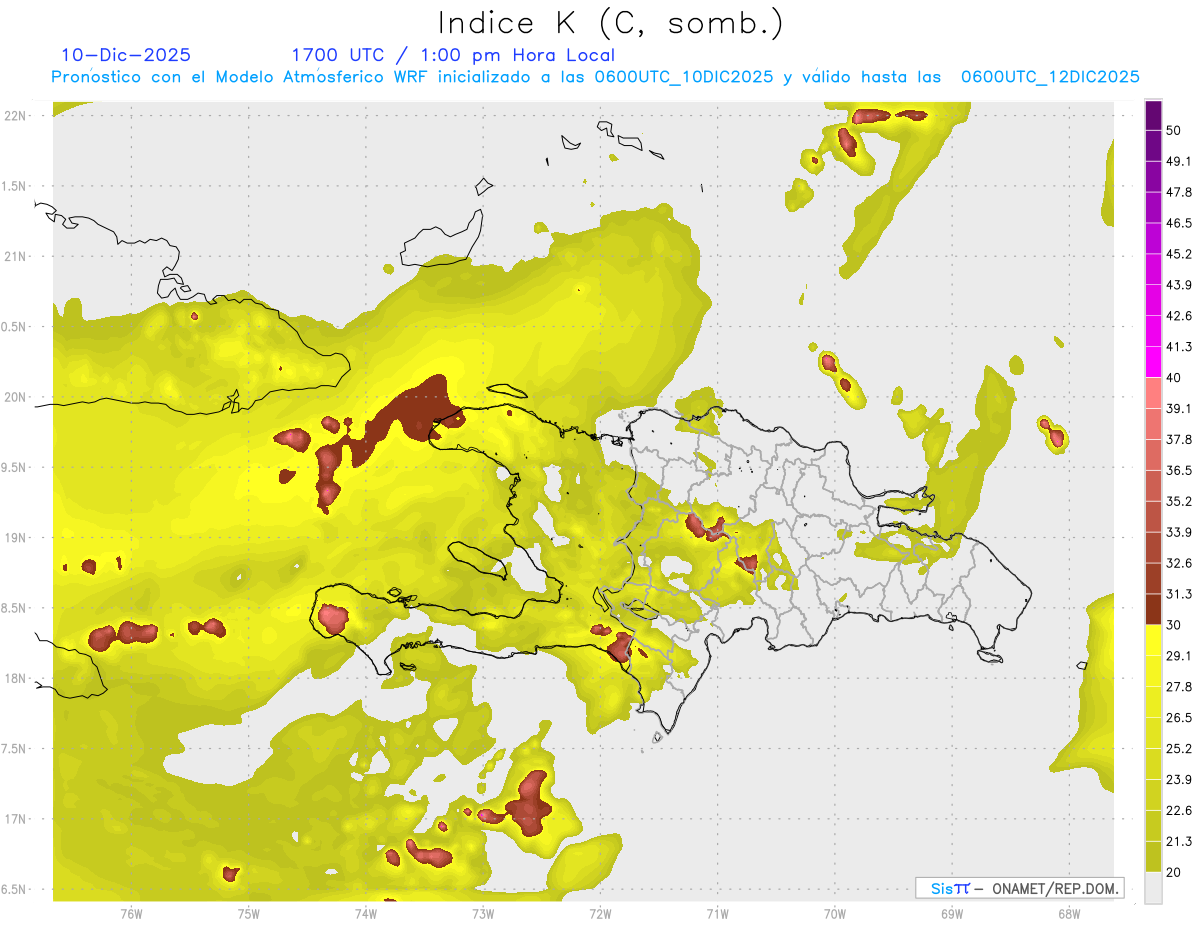Click the legend value 21.3

[1179, 841]
